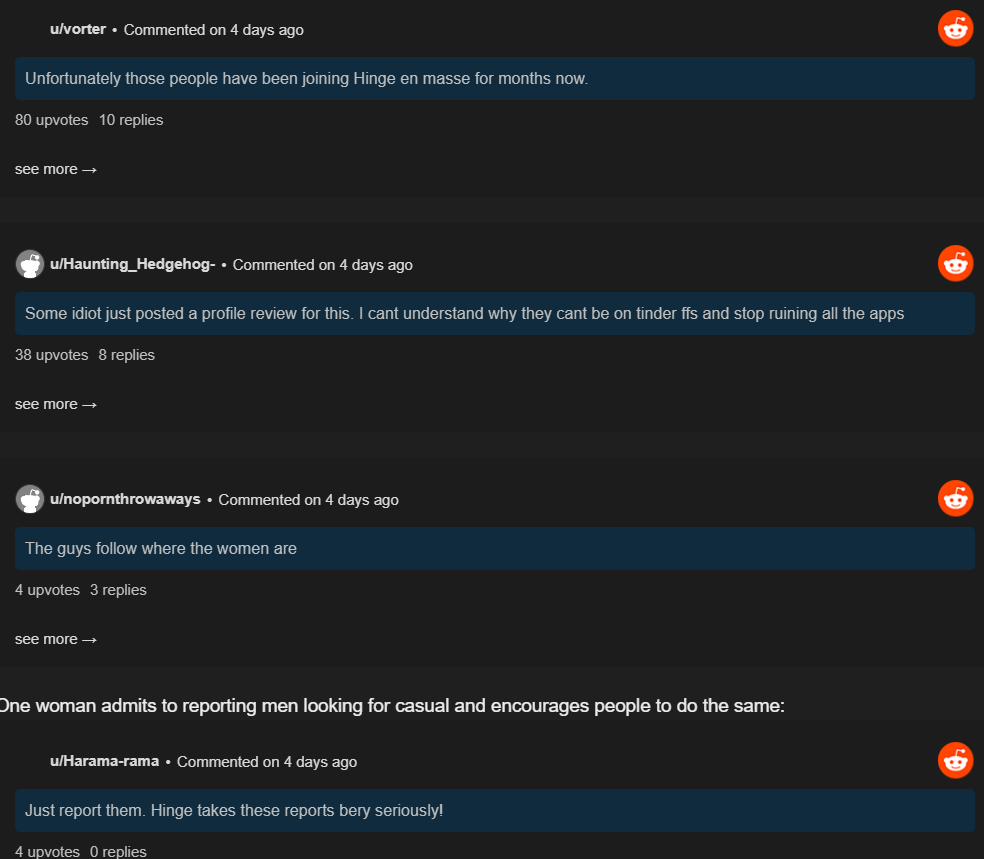Visit u/nopornthrowaways profile link

click(x=125, y=499)
